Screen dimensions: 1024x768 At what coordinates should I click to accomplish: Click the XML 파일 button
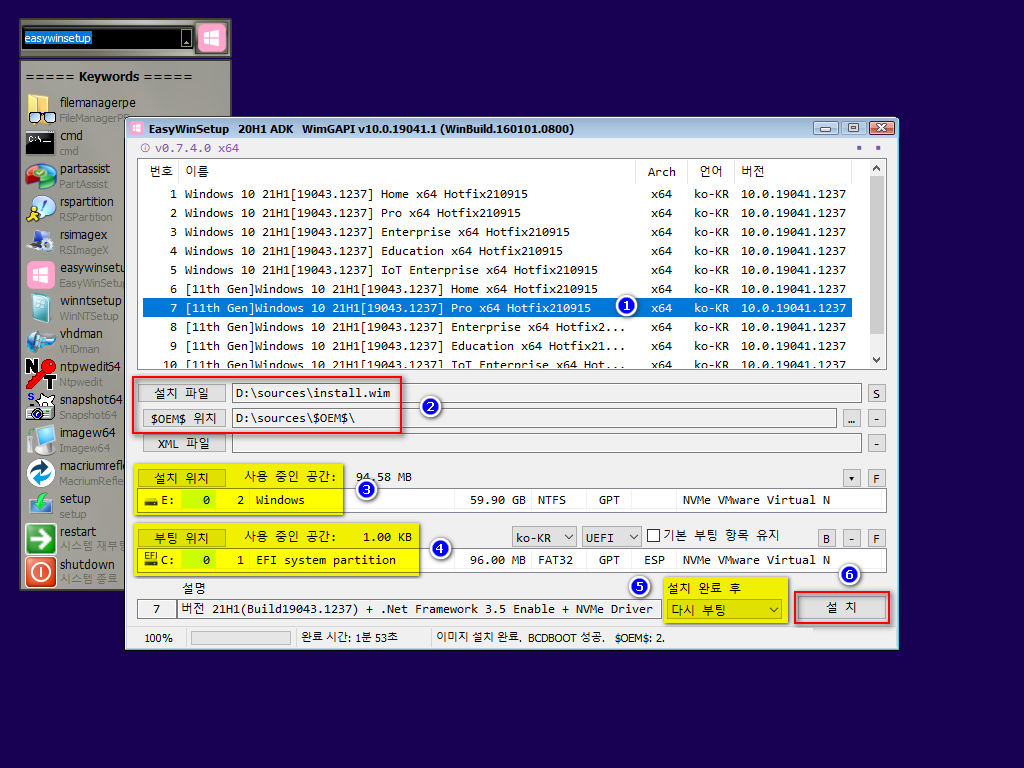(184, 443)
